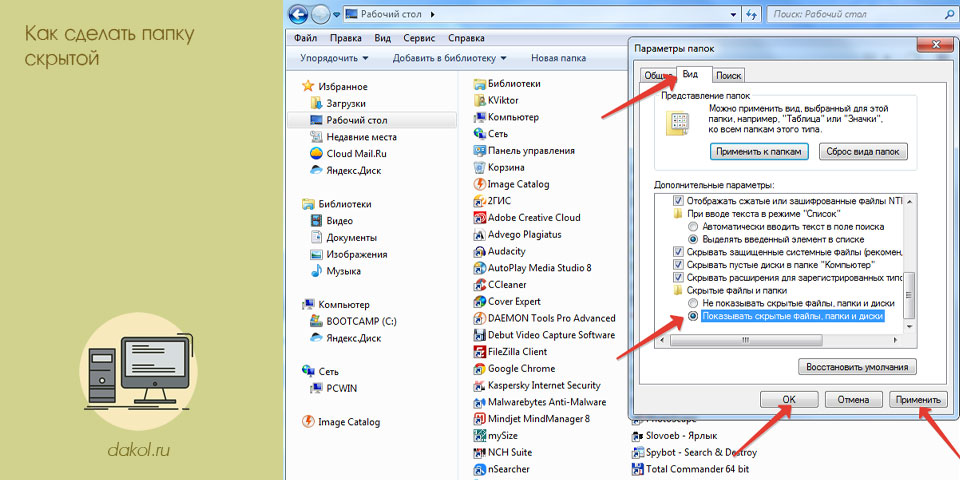960x480 pixels.
Task: Open the Сервис menu
Action: [x=419, y=38]
